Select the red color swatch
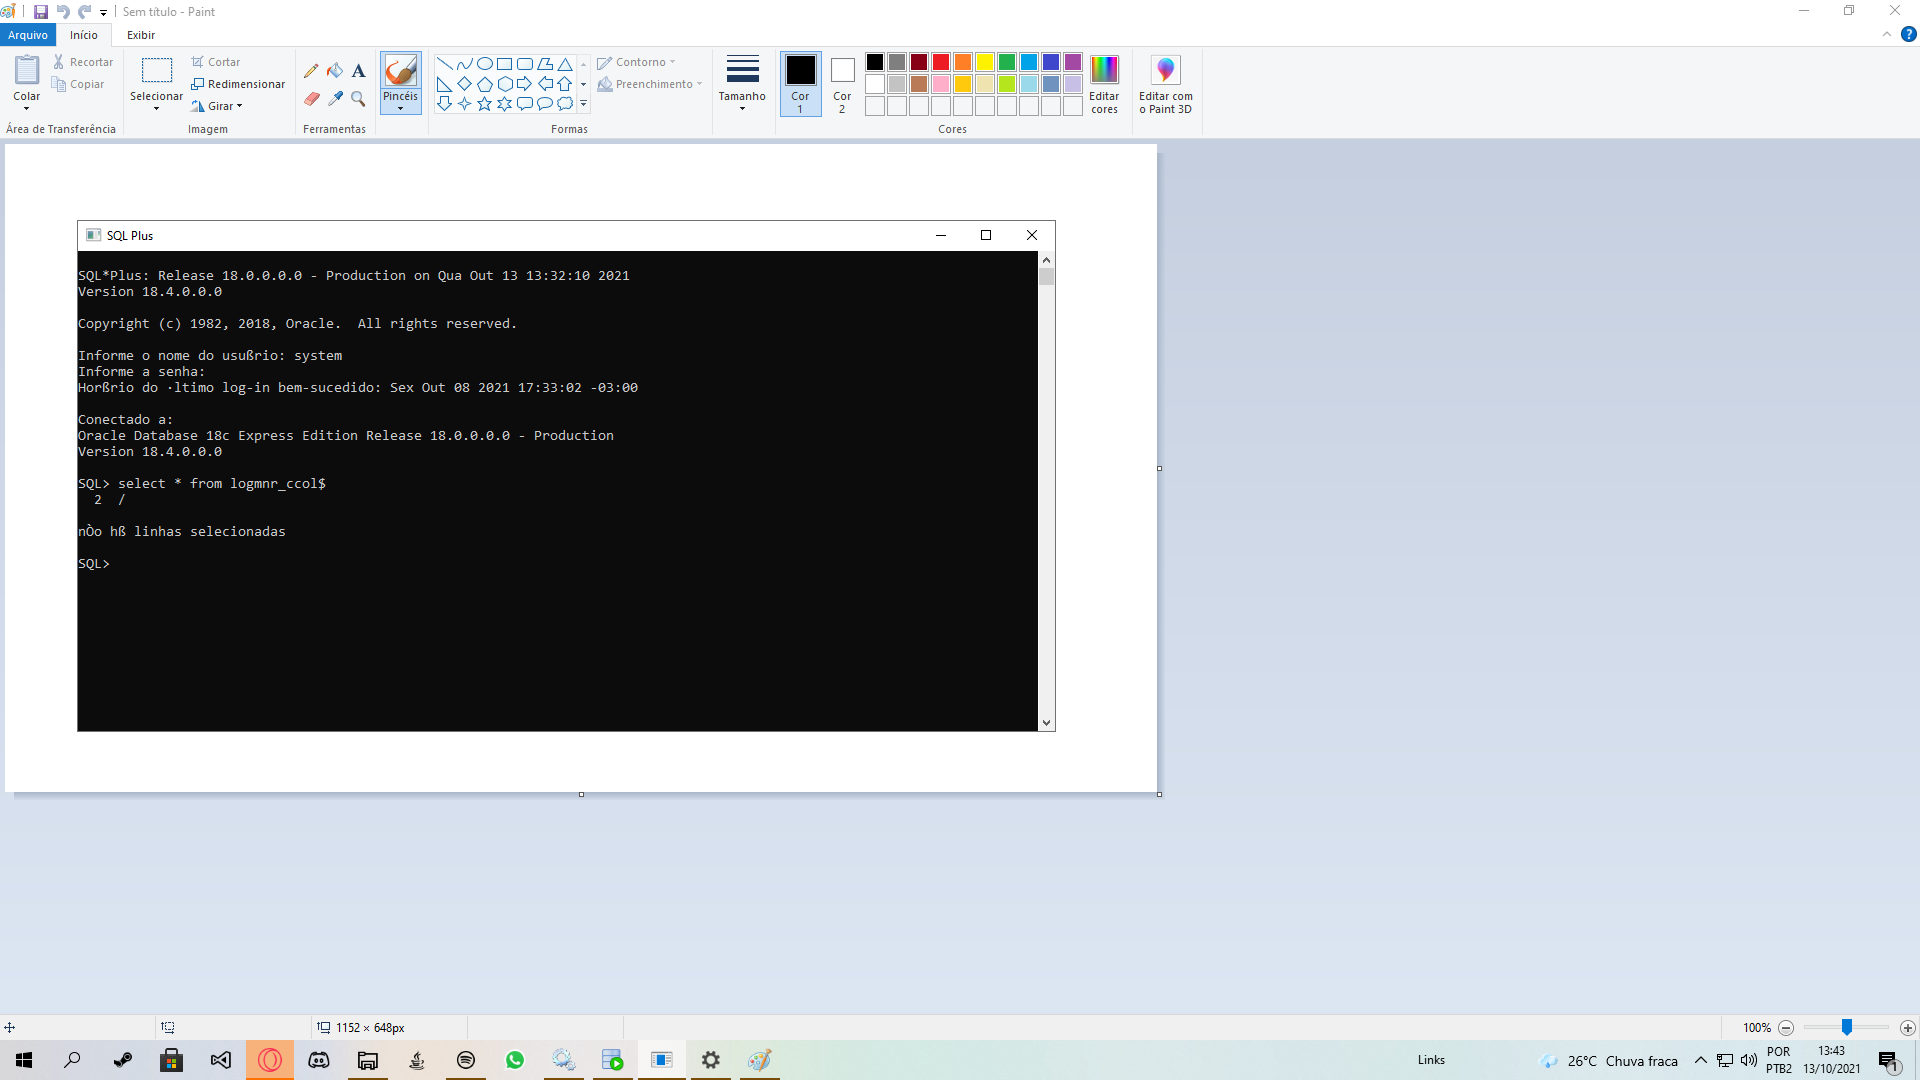Screen dimensions: 1920x1080 [941, 62]
